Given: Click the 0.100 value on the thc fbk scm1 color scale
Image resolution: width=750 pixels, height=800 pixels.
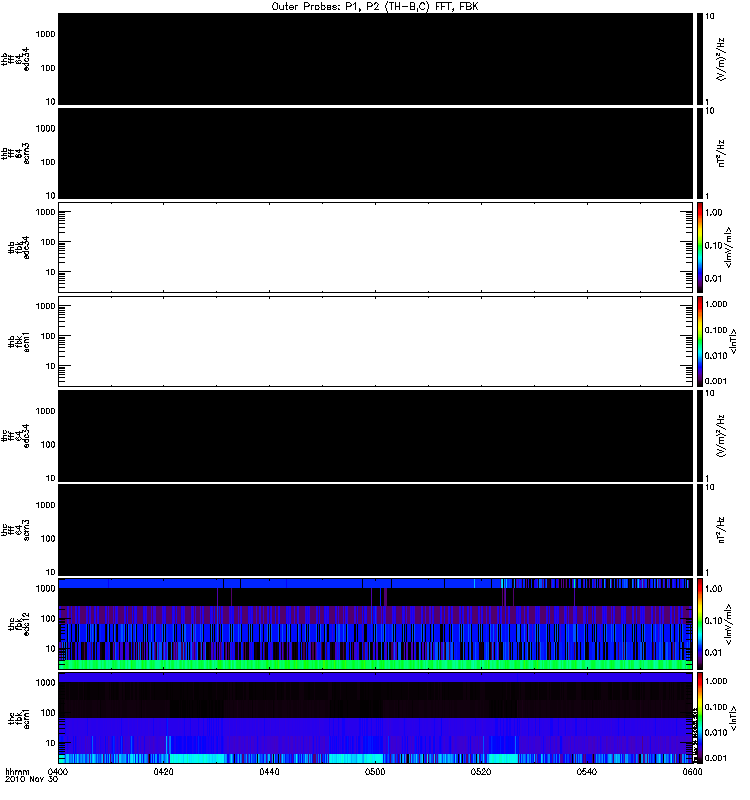Looking at the screenshot, I should point(716,707).
